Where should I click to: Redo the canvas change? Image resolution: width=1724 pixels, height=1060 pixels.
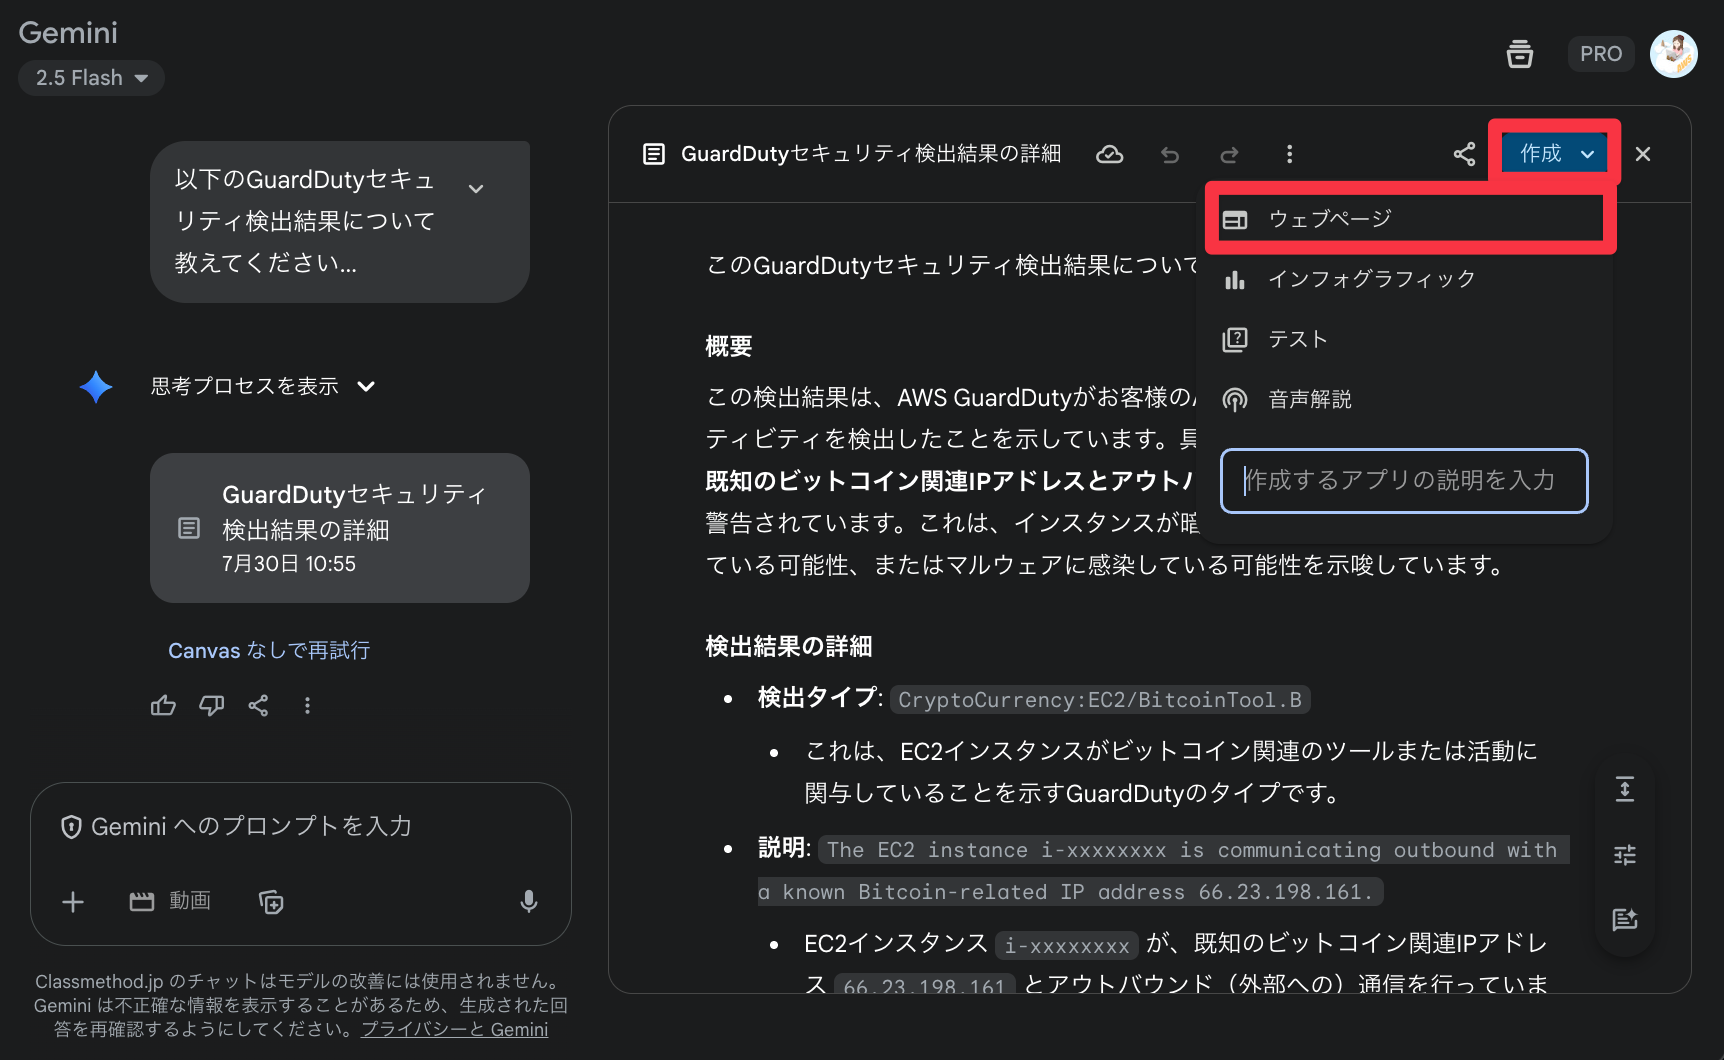pyautogui.click(x=1229, y=155)
